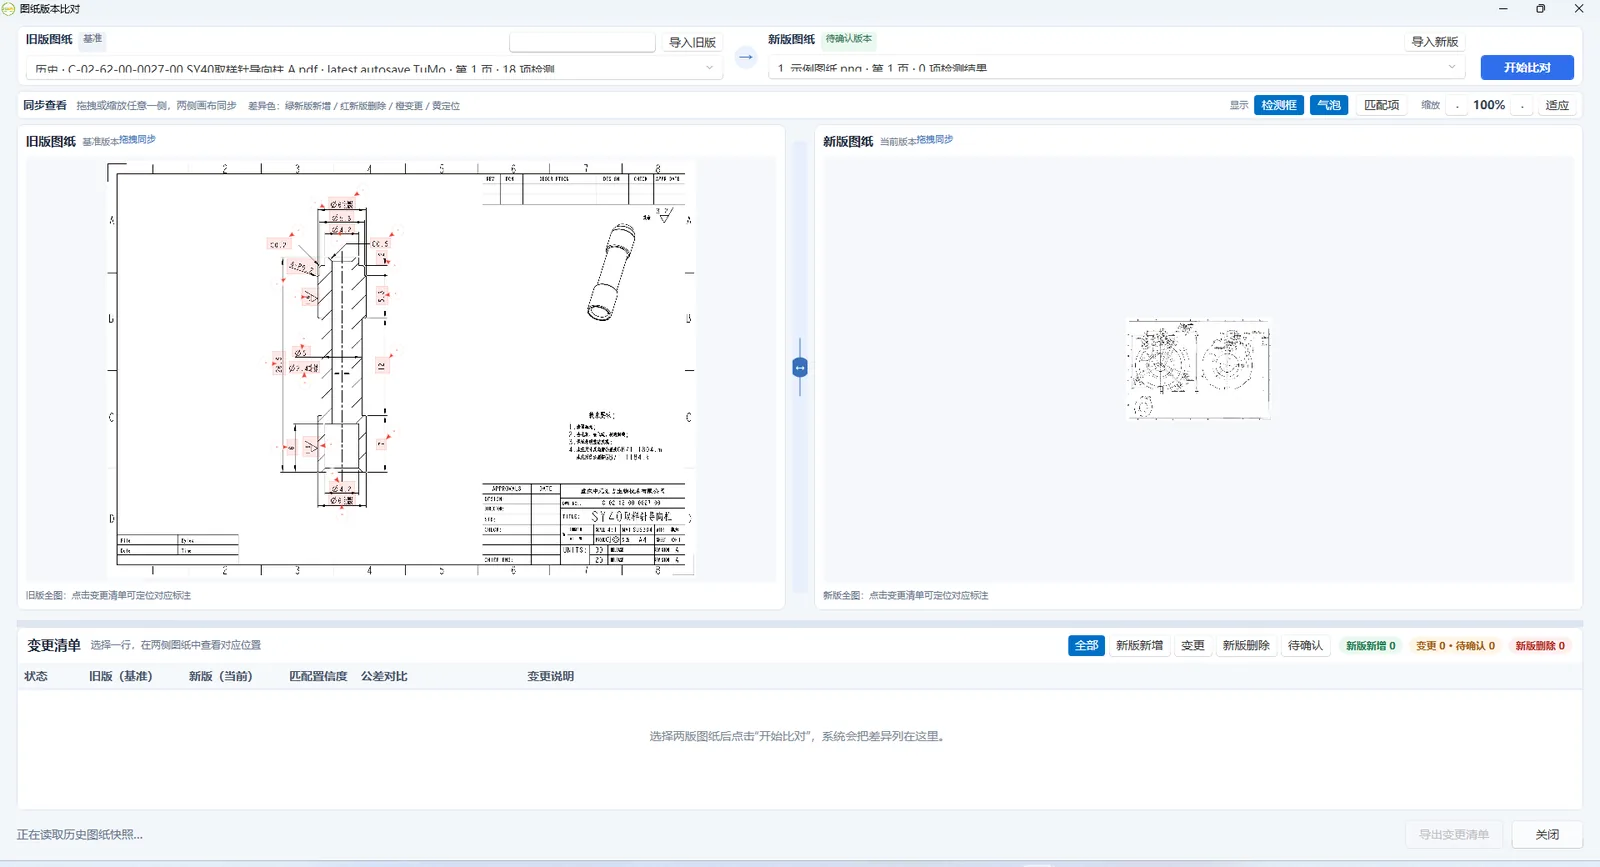This screenshot has width=1600, height=867.
Task: Filter change list by 变更
Action: pos(1193,646)
